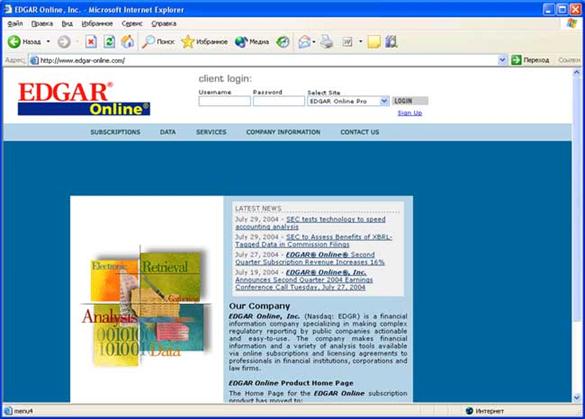Open the Сервис menu
585x419 pixels.
pos(132,24)
